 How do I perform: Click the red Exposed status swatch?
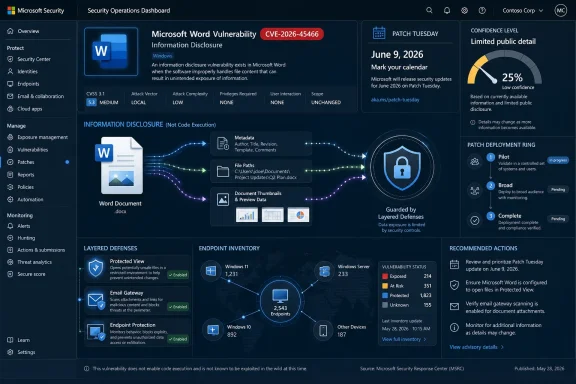coord(385,276)
